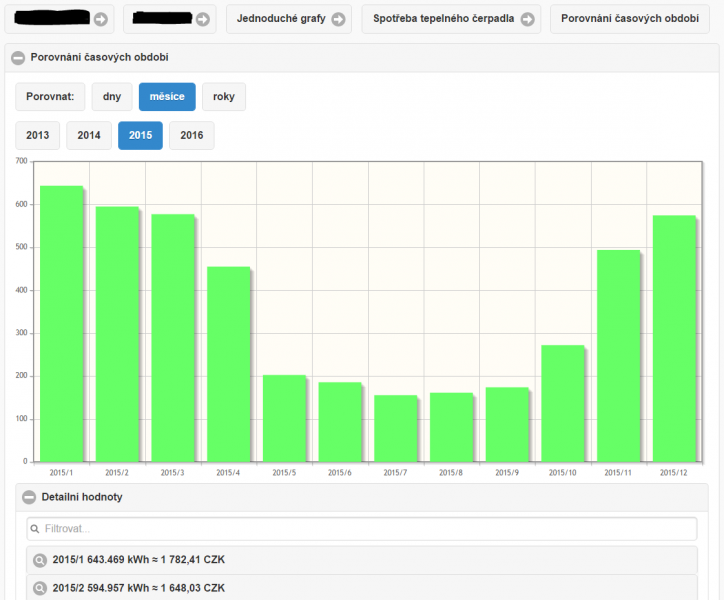This screenshot has height=600, width=724.
Task: Collapse Porovnání časových období panel minus icon
Action: pyautogui.click(x=18, y=58)
